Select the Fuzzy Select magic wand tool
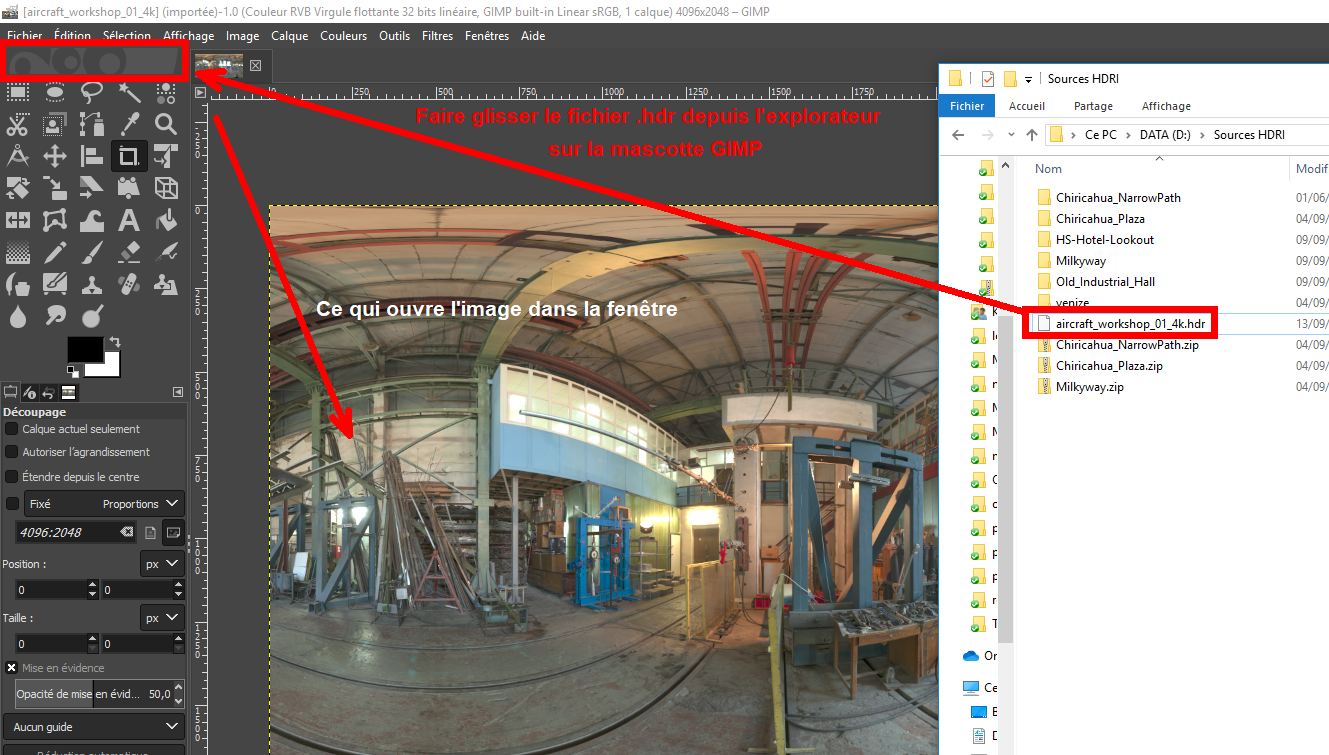This screenshot has width=1329, height=755. [129, 93]
